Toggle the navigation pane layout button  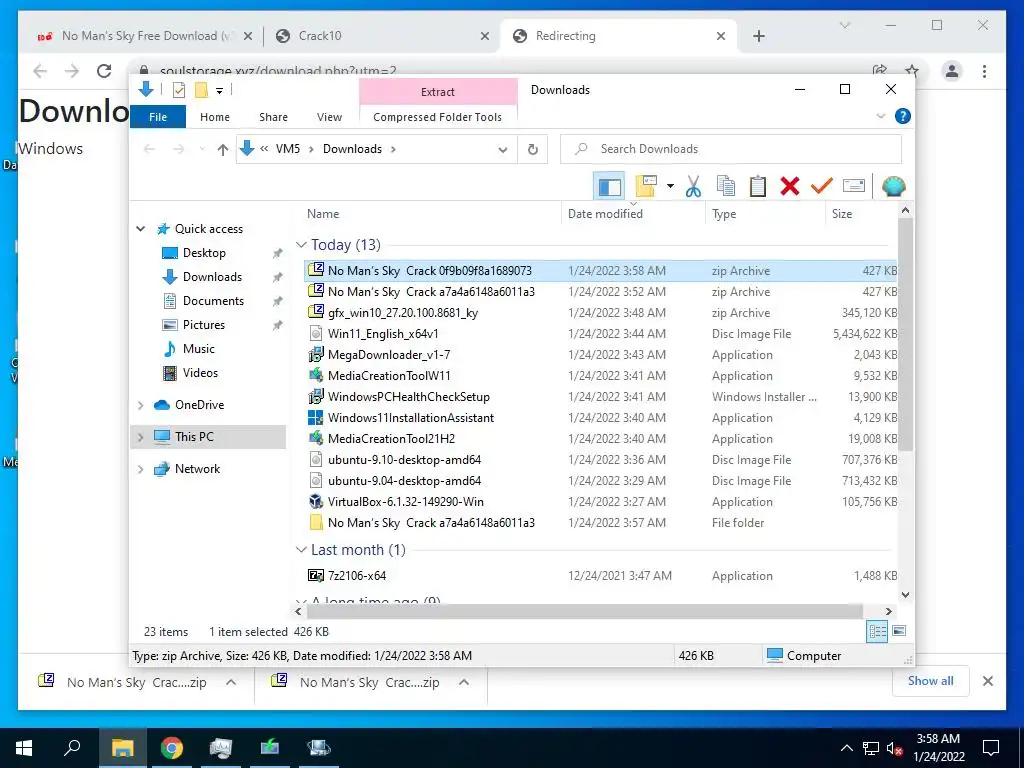(x=609, y=187)
